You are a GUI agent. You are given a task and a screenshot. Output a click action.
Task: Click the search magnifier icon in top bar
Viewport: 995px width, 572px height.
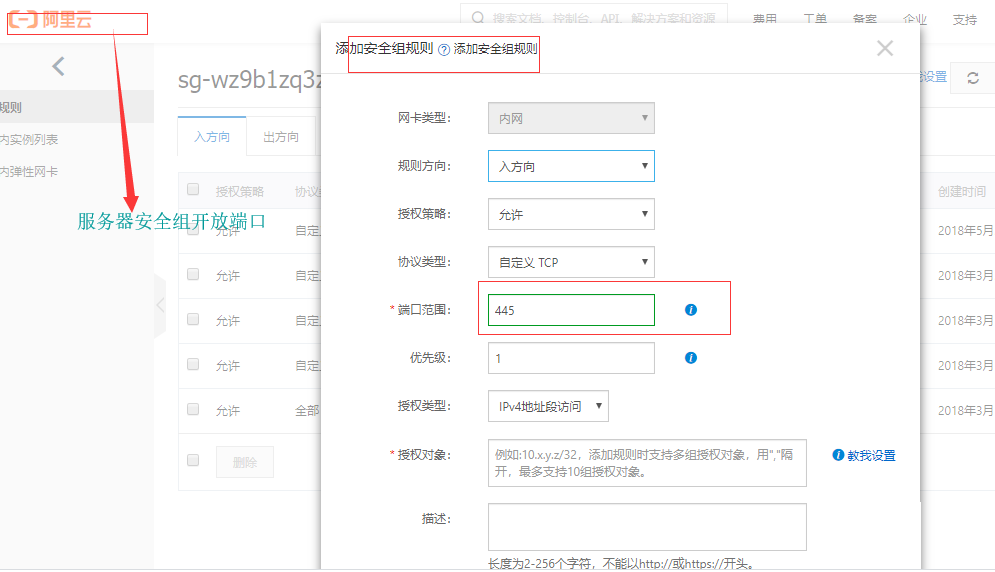[477, 19]
